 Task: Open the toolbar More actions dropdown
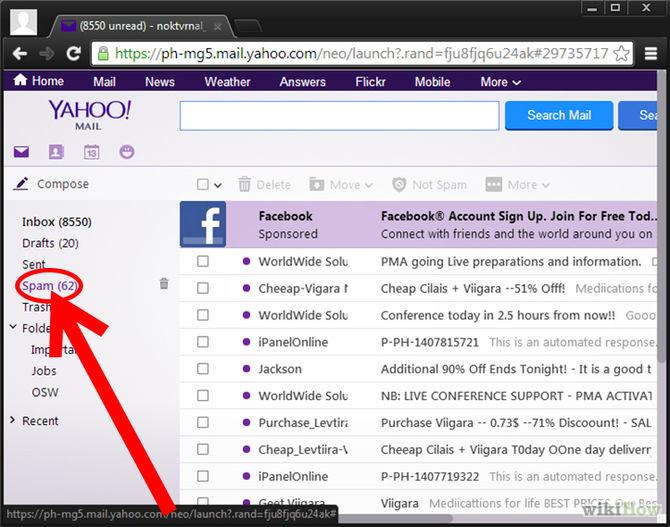point(517,185)
